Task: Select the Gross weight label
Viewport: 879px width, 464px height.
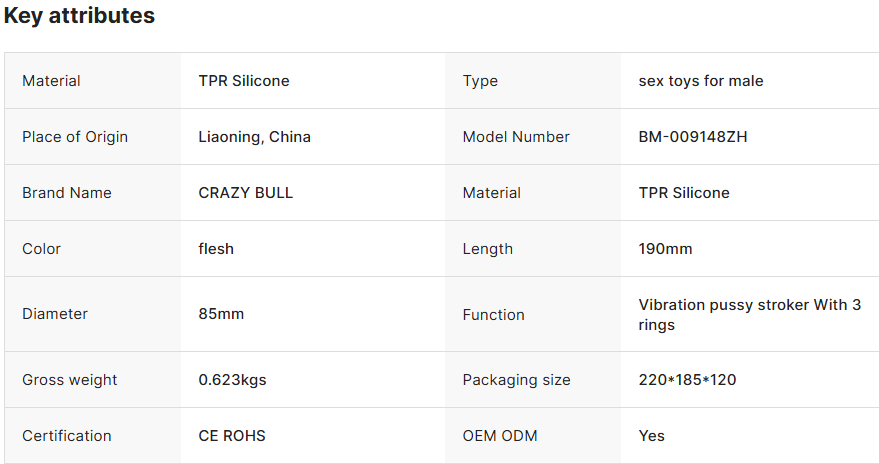Action: (70, 380)
